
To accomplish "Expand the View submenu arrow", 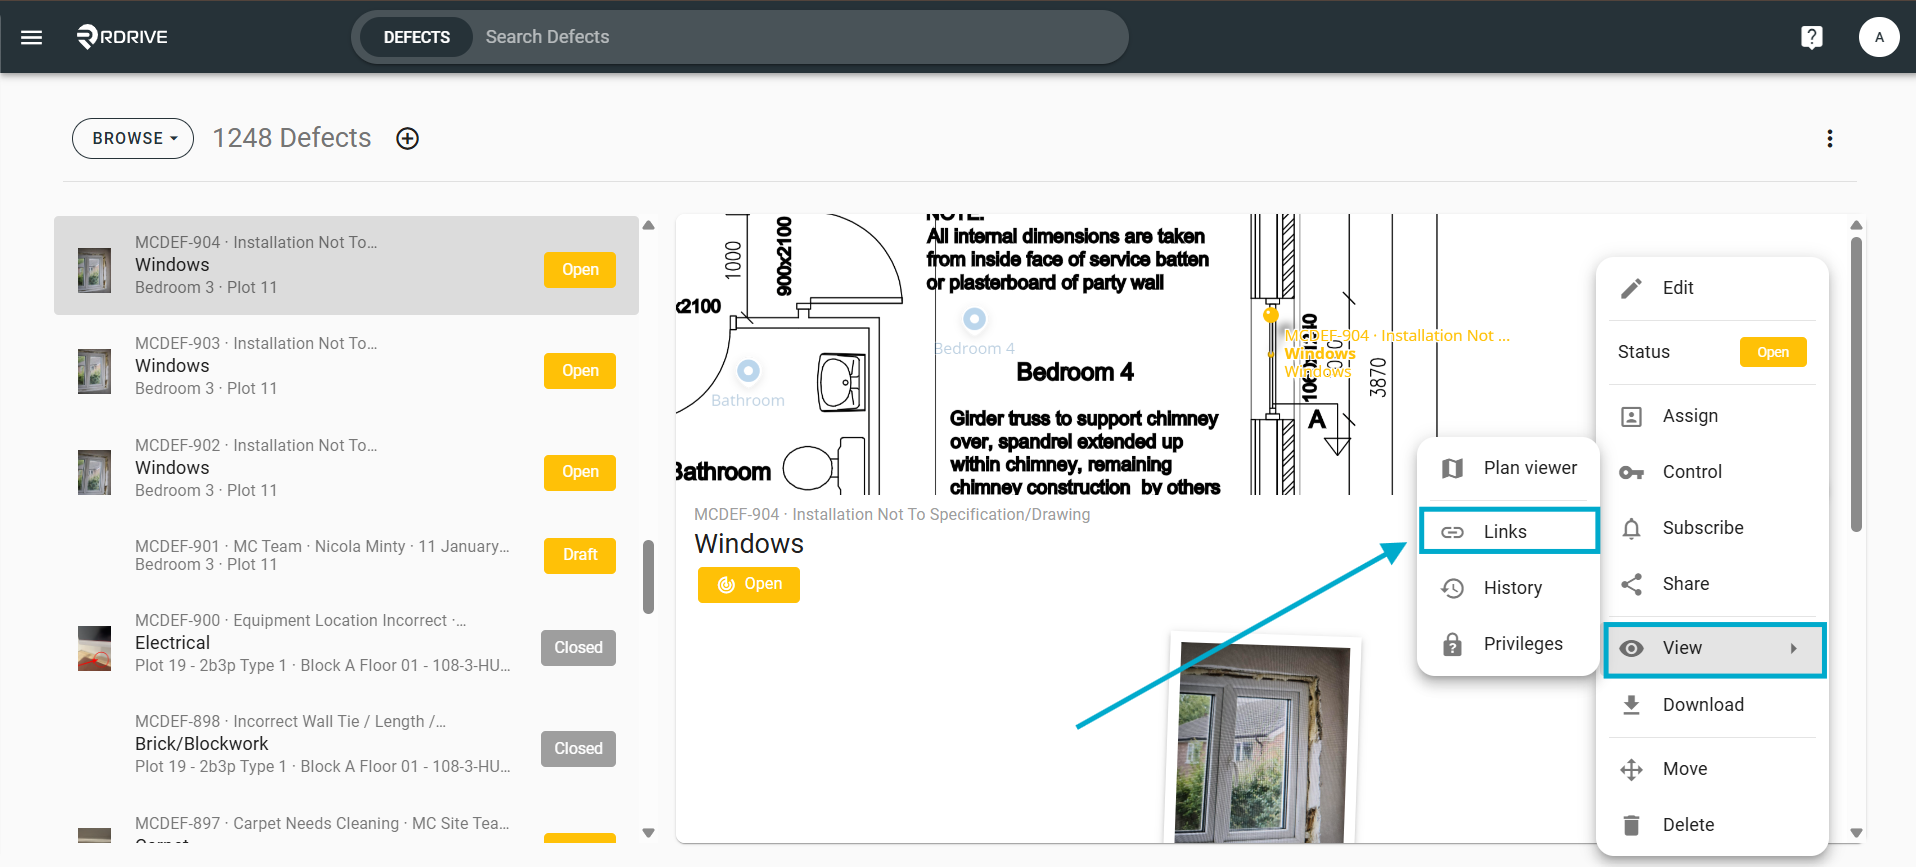I will [x=1794, y=648].
